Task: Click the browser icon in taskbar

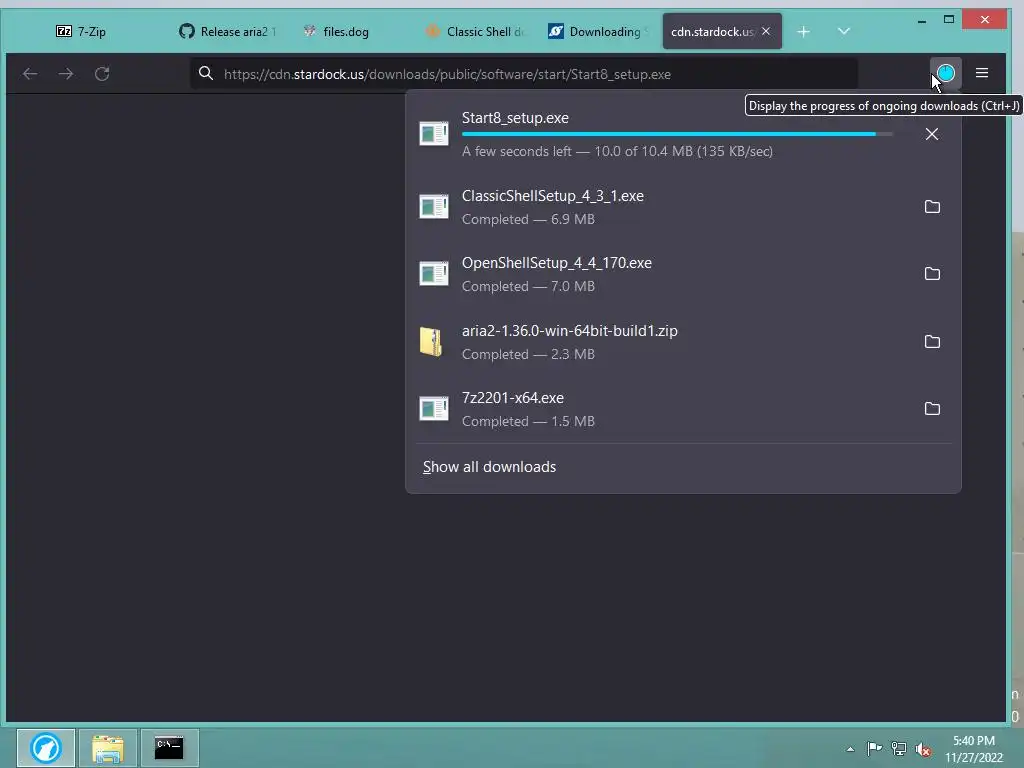Action: coord(46,748)
